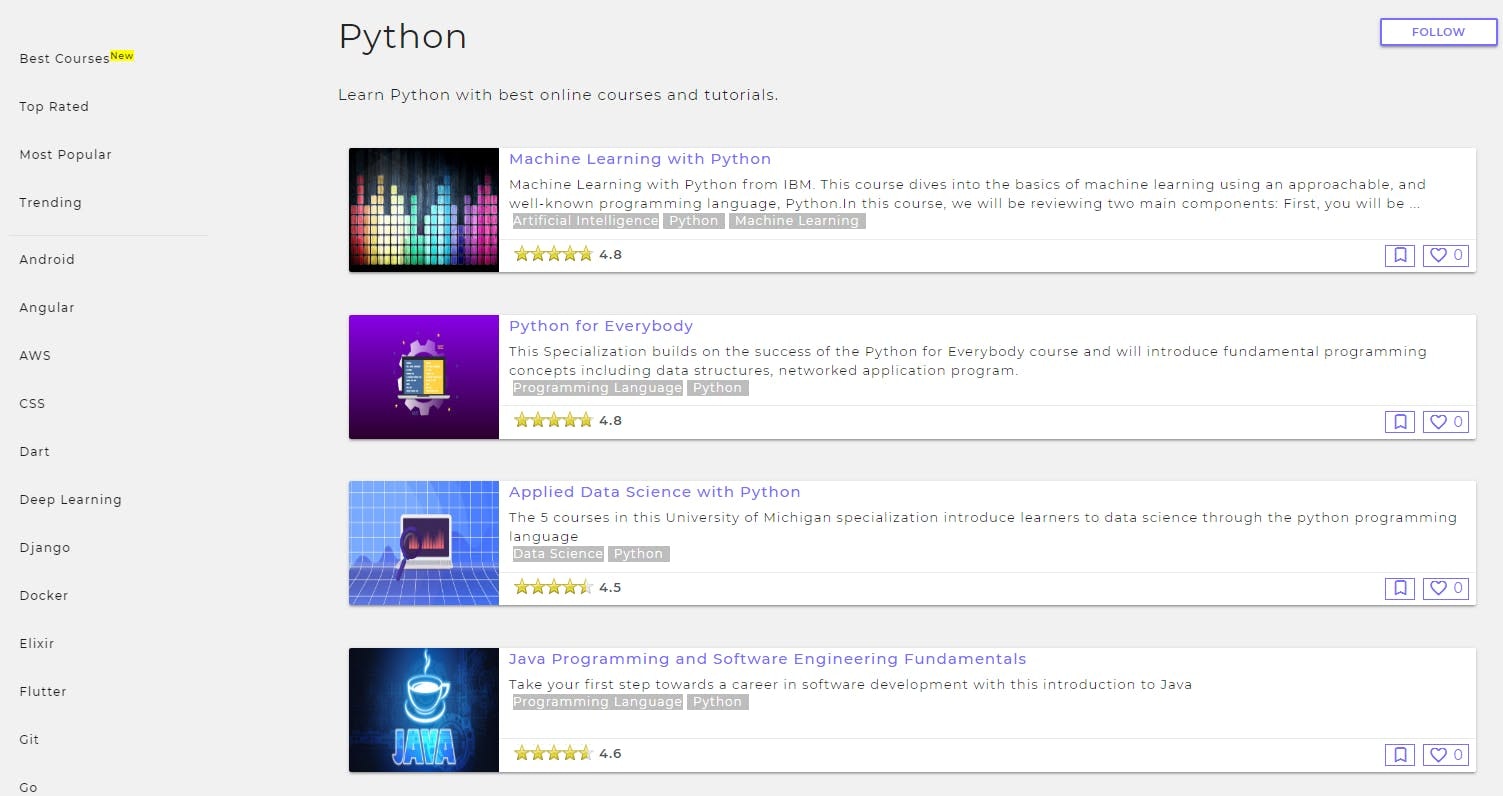Click the Machine Learning tag
Image resolution: width=1503 pixels, height=796 pixels.
pyautogui.click(x=797, y=221)
